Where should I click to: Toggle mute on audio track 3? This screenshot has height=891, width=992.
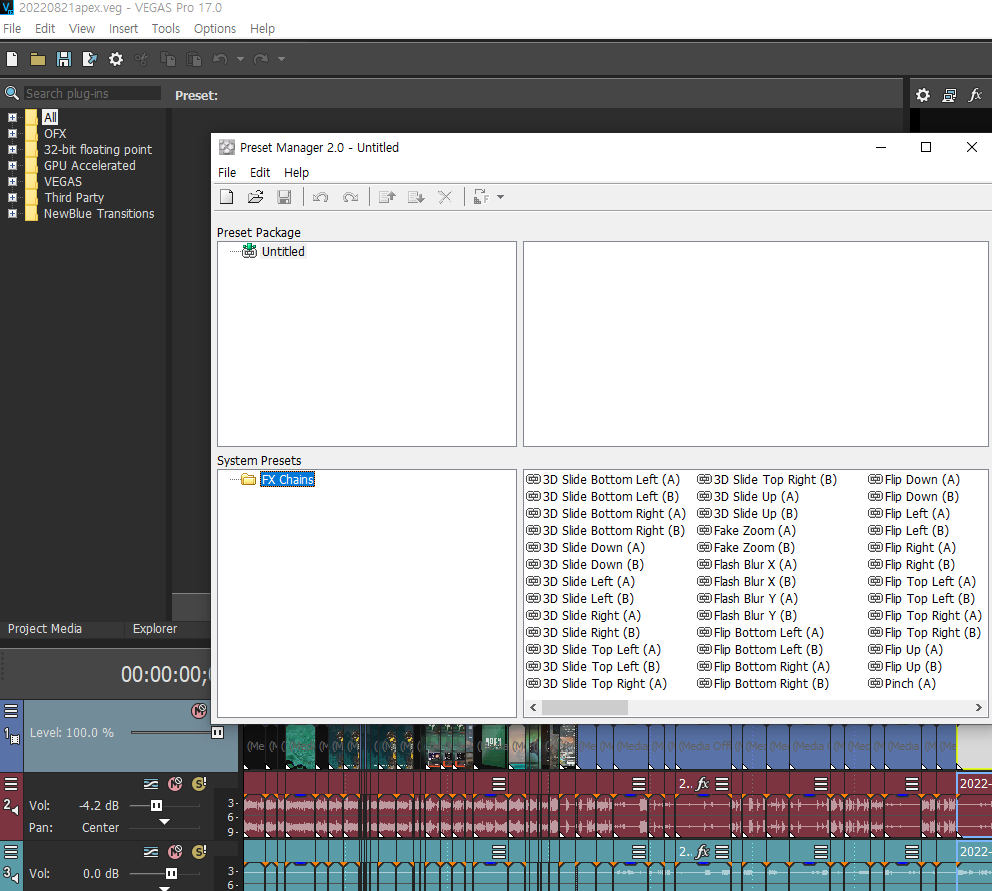click(175, 852)
